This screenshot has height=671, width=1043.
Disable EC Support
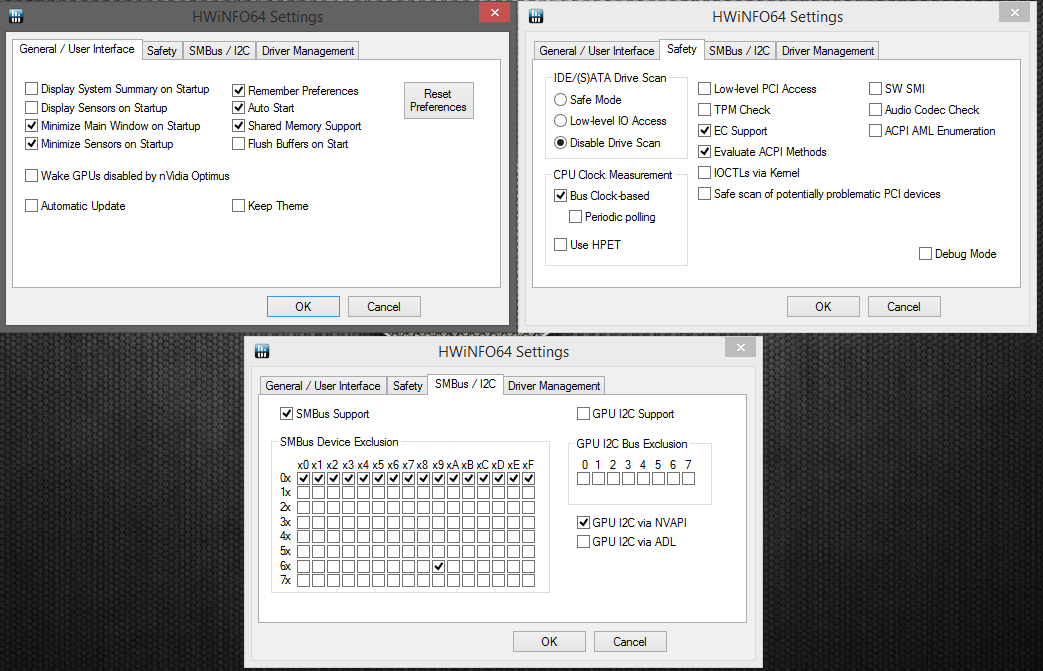732,131
